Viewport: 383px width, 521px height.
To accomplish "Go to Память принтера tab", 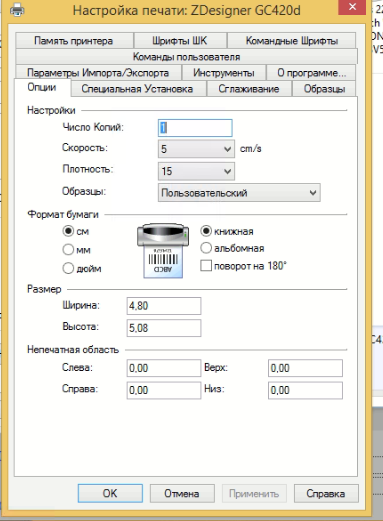I will coord(74,41).
